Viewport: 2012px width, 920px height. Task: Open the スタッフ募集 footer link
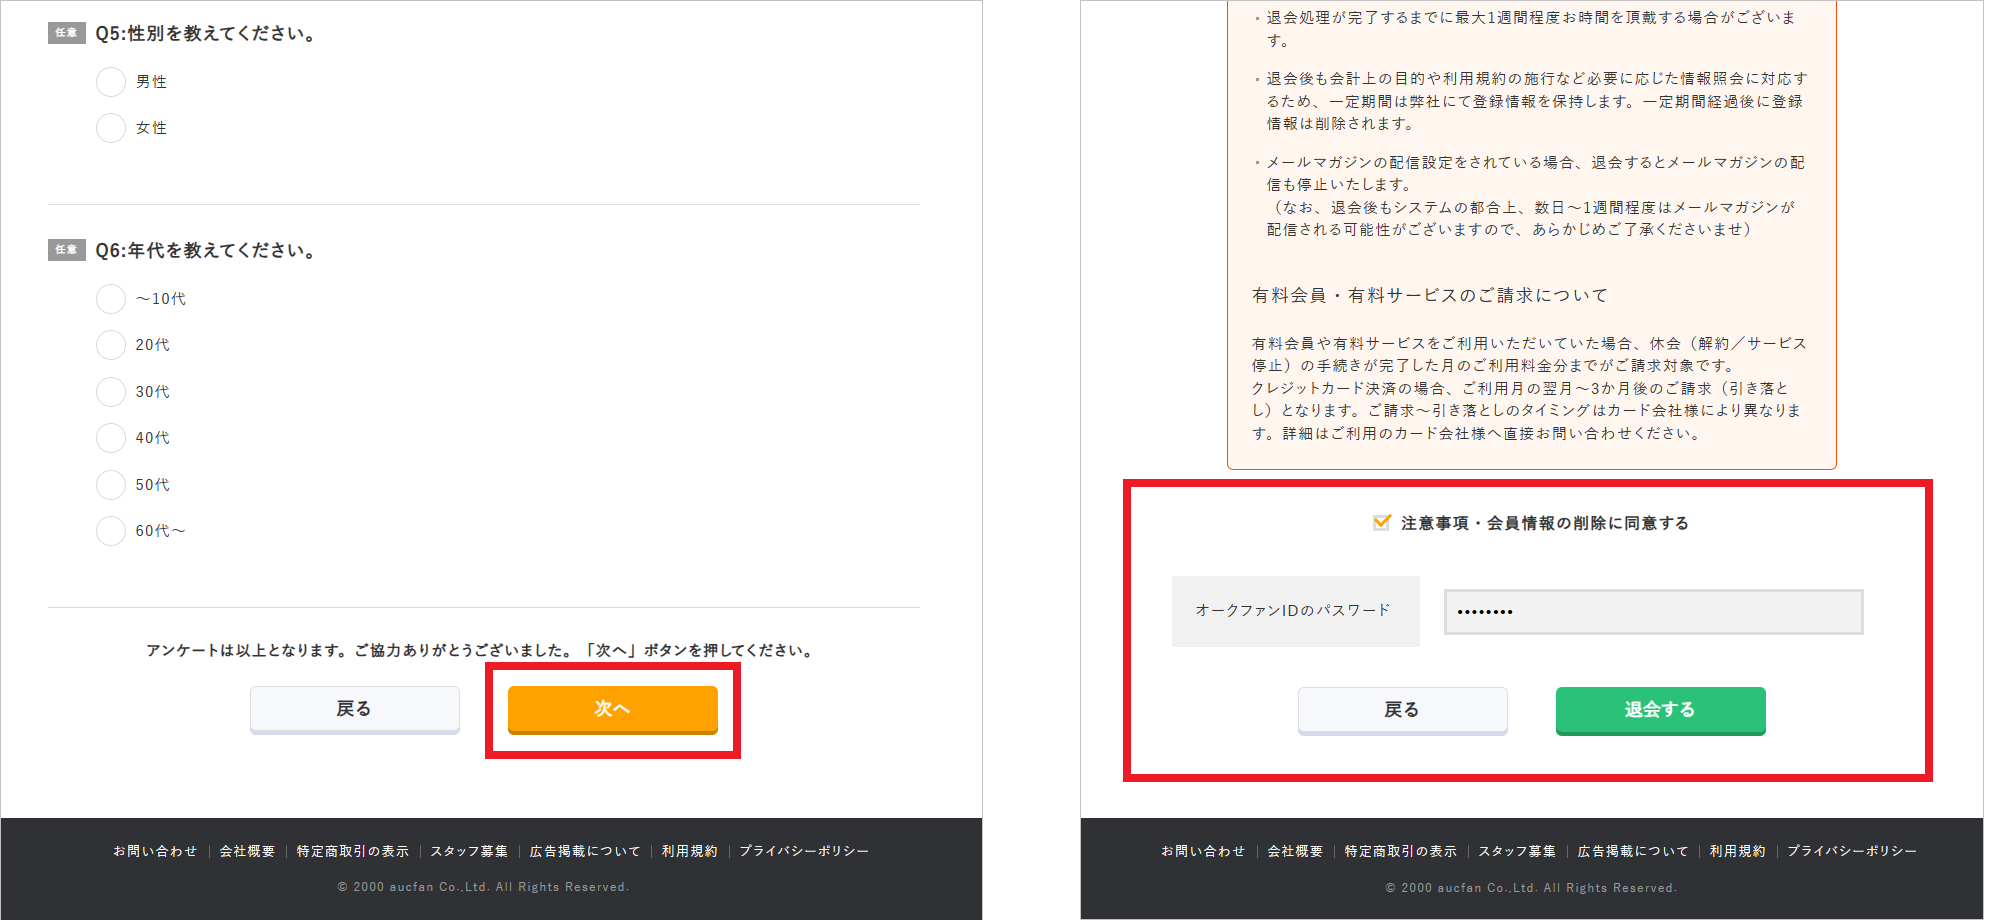click(471, 851)
